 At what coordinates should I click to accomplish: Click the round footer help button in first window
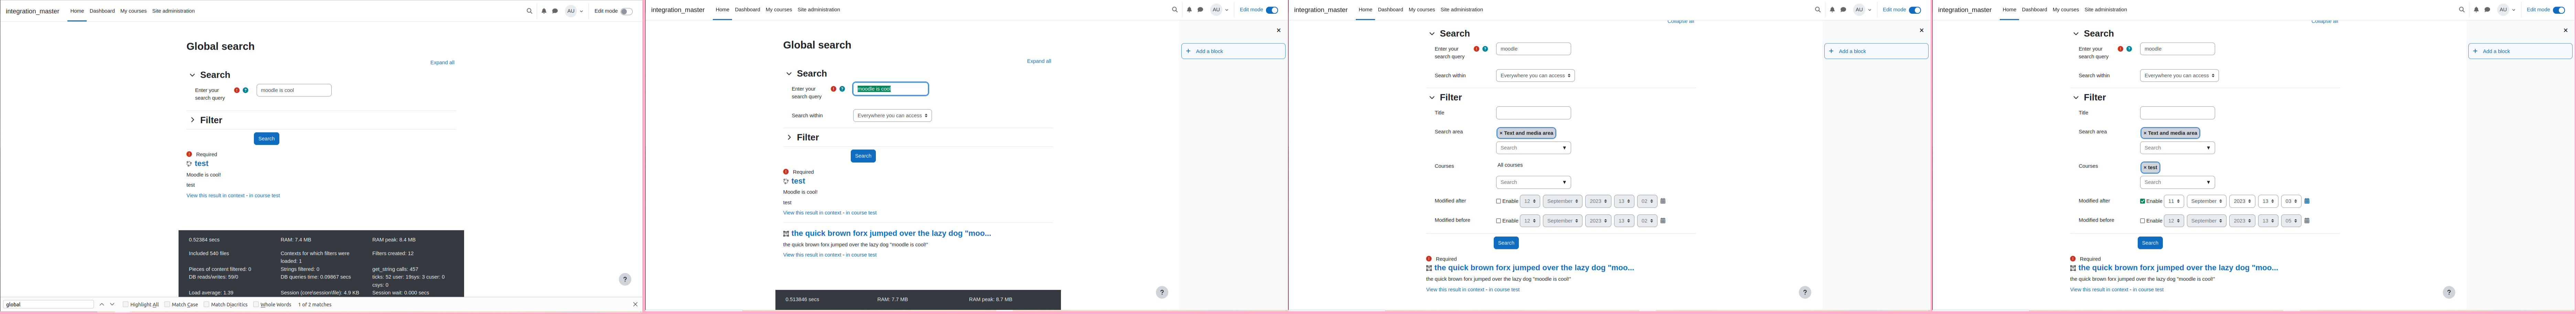click(x=625, y=279)
